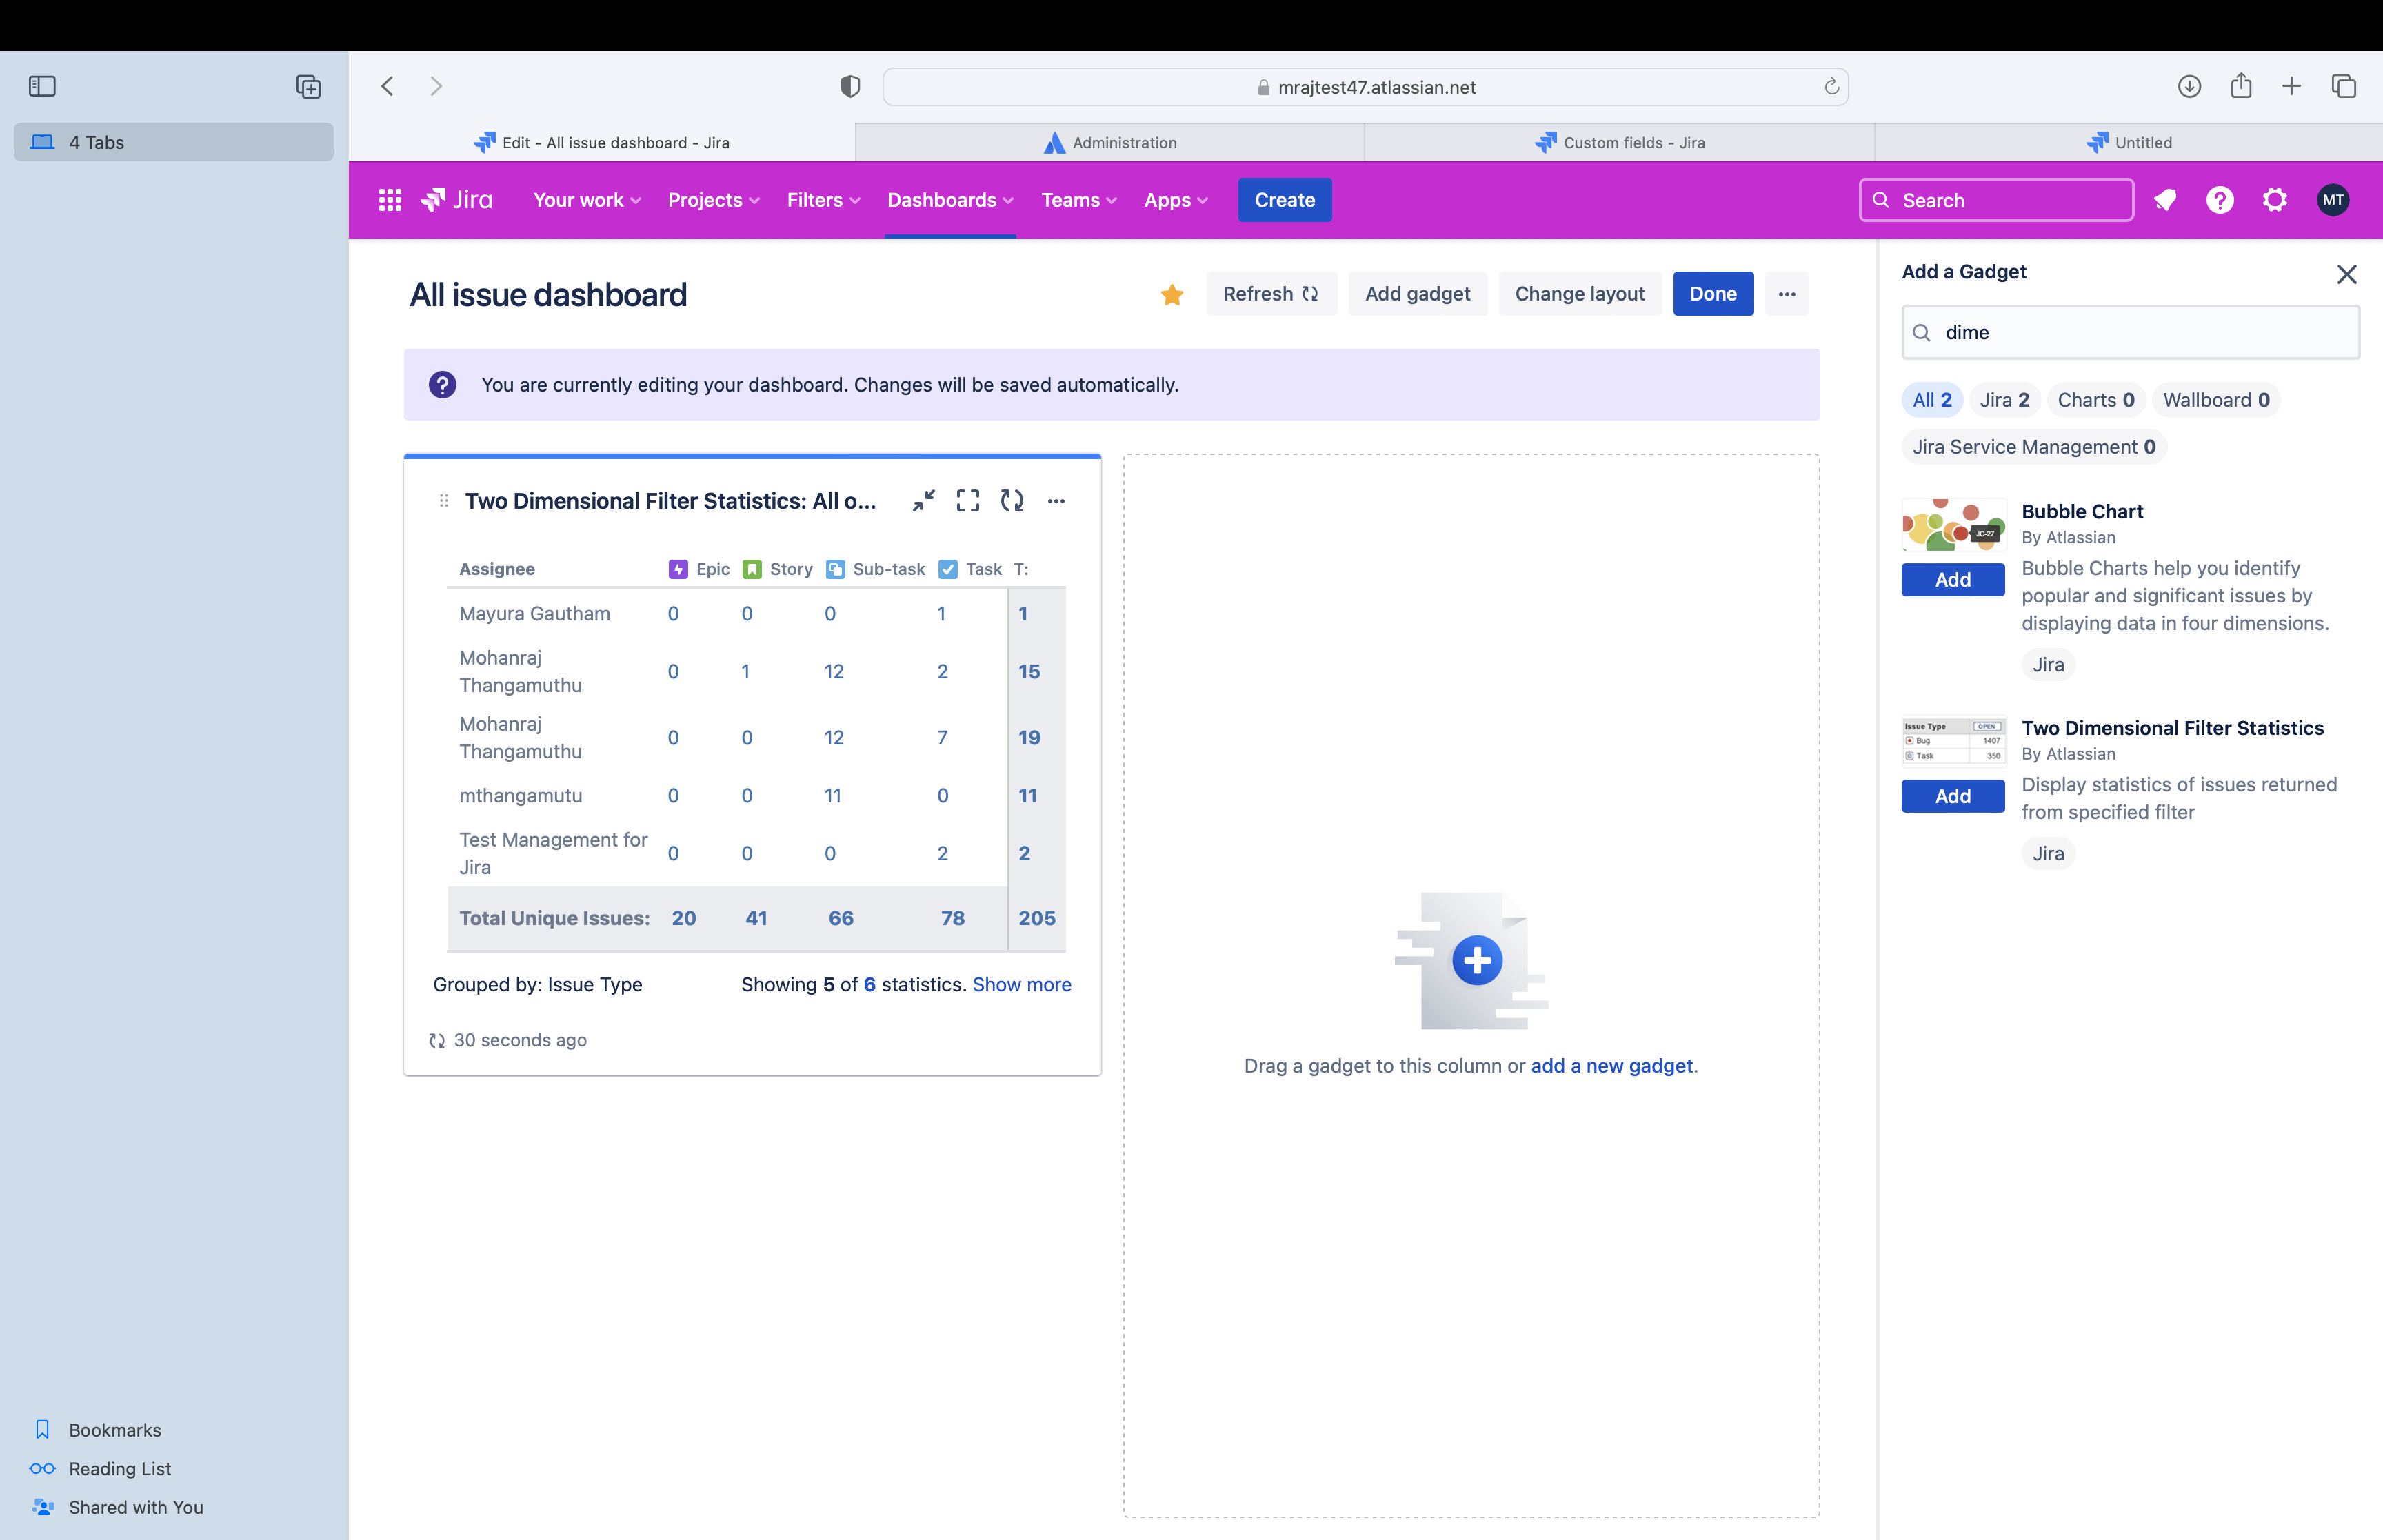Minimize the Two Dimensional Filter Statistics gadget
Screen dimensions: 2383x1540
pyautogui.click(x=923, y=500)
